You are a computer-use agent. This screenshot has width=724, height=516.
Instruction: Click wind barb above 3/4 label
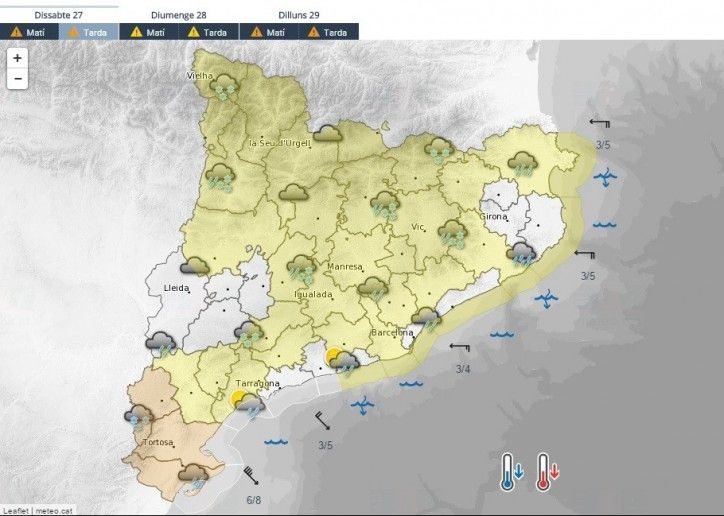point(460,348)
